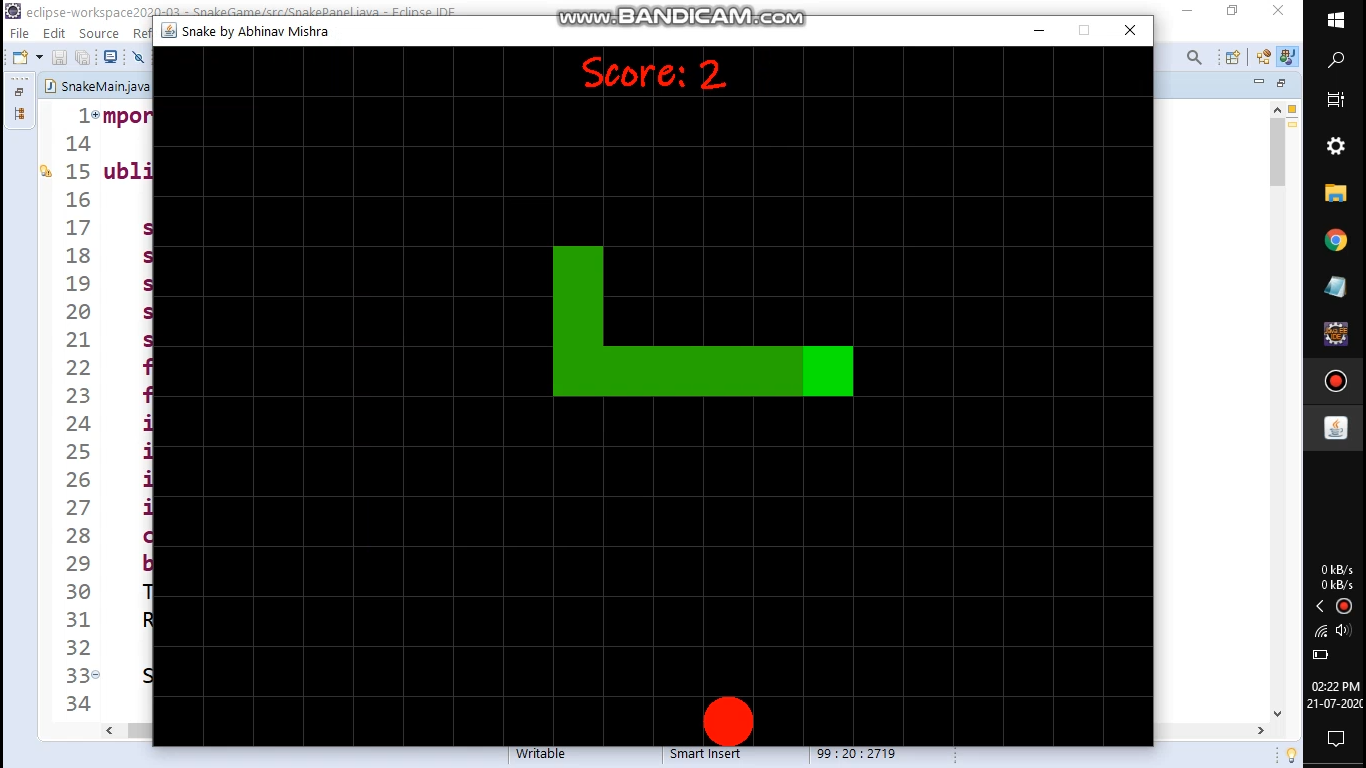The height and width of the screenshot is (768, 1366).
Task: Select the Java perspective icon
Action: (x=1286, y=57)
